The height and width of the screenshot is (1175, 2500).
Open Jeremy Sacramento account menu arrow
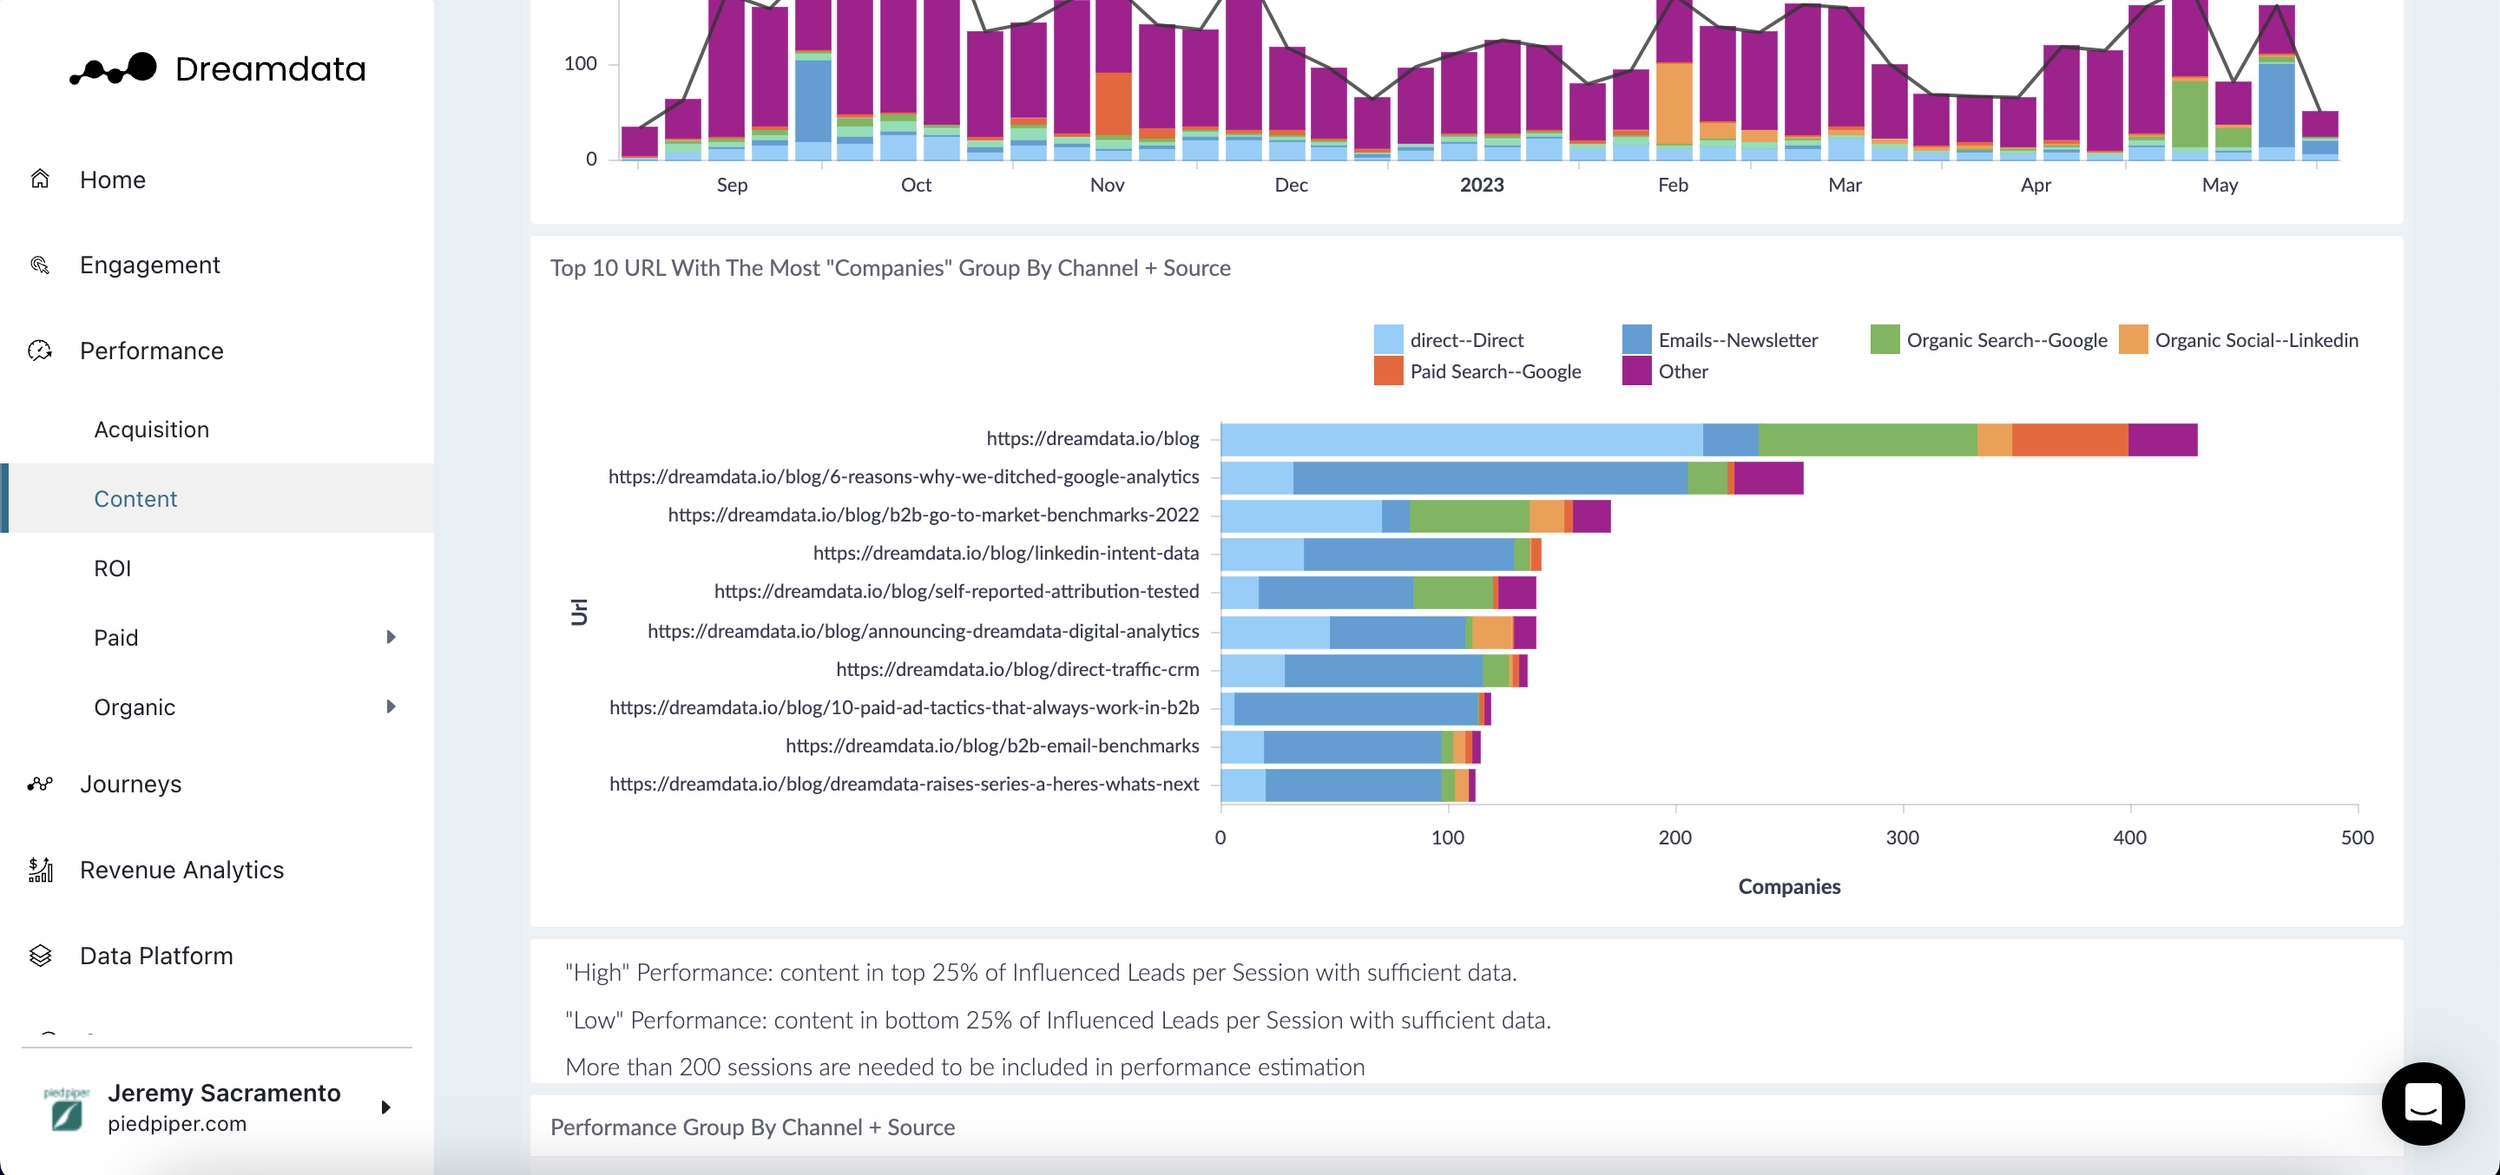point(386,1107)
